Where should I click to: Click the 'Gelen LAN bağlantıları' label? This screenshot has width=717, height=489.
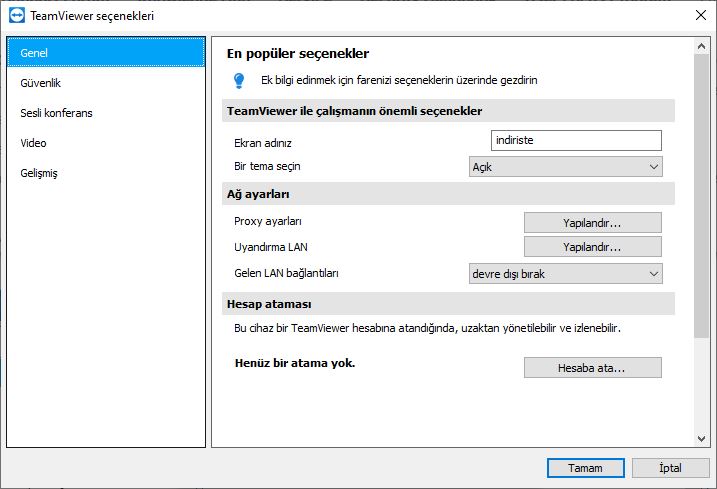286,273
